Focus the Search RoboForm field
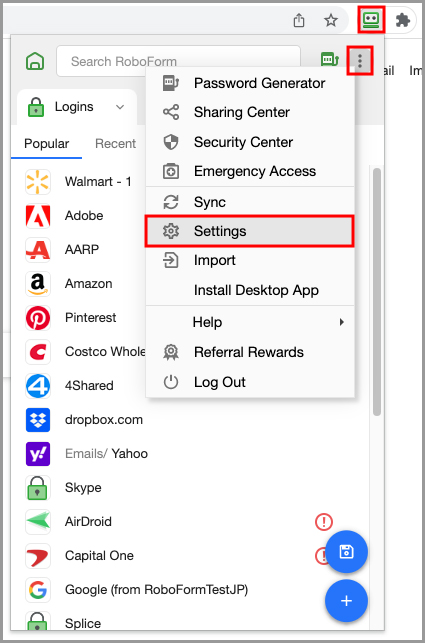This screenshot has width=425, height=643. point(178,61)
